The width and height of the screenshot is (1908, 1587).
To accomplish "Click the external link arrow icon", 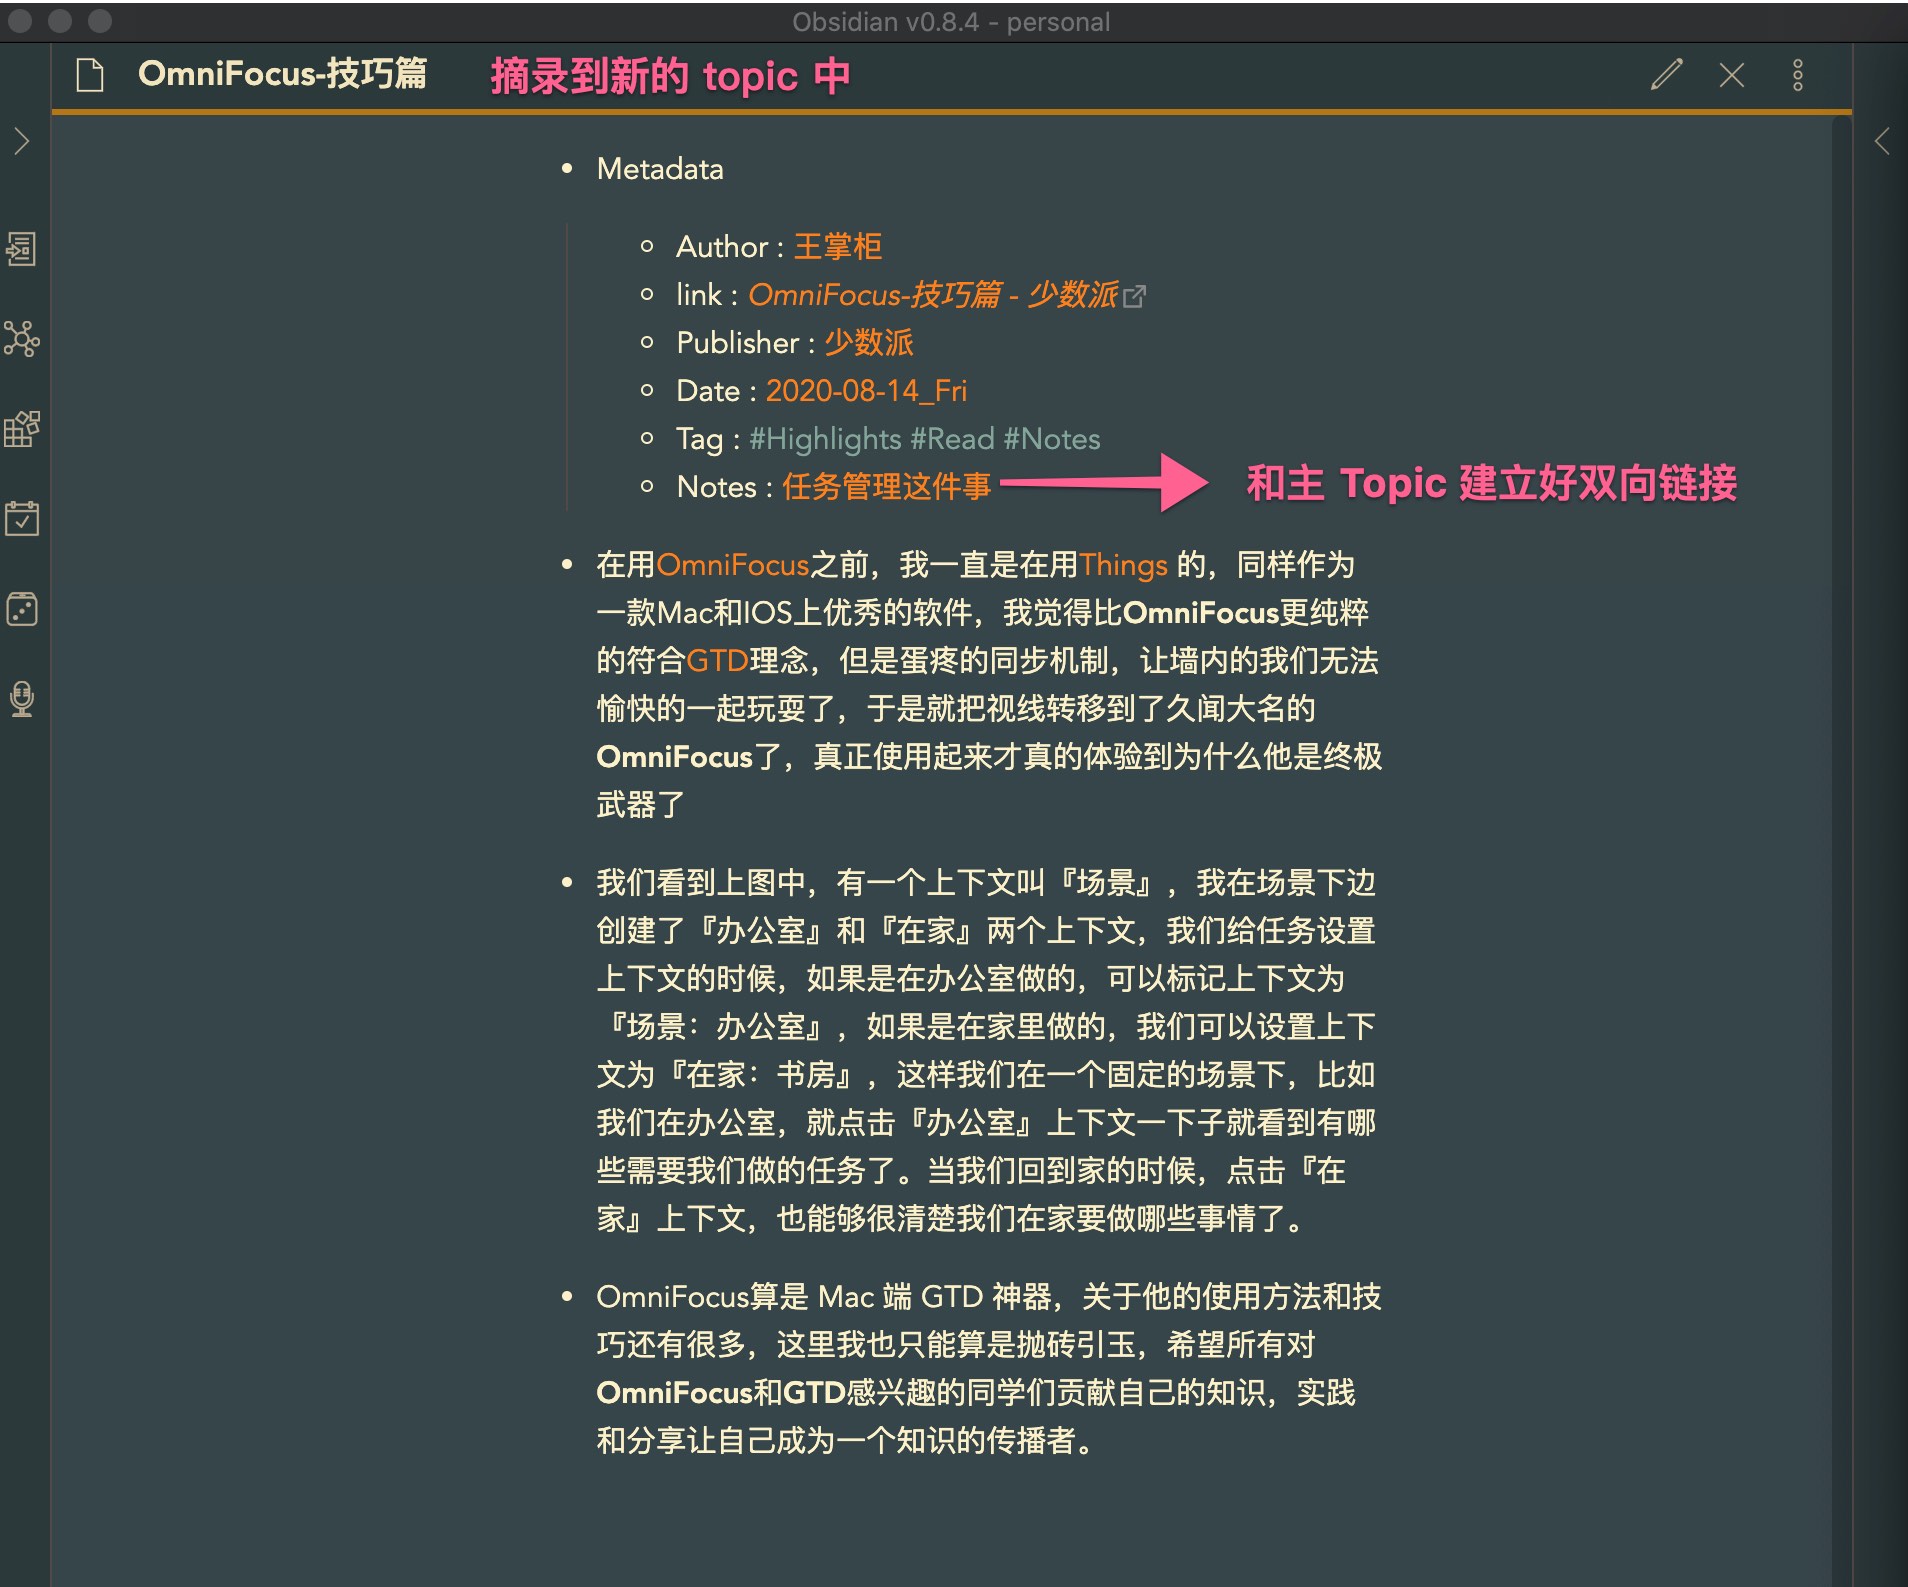I will tap(1134, 297).
